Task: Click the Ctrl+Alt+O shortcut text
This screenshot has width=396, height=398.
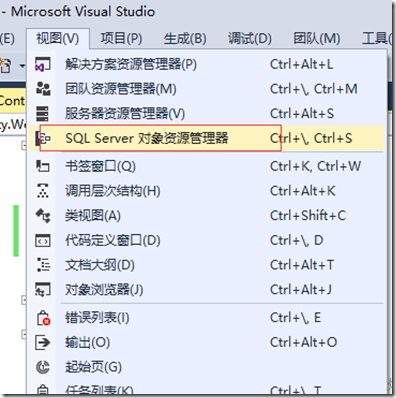Action: click(304, 342)
